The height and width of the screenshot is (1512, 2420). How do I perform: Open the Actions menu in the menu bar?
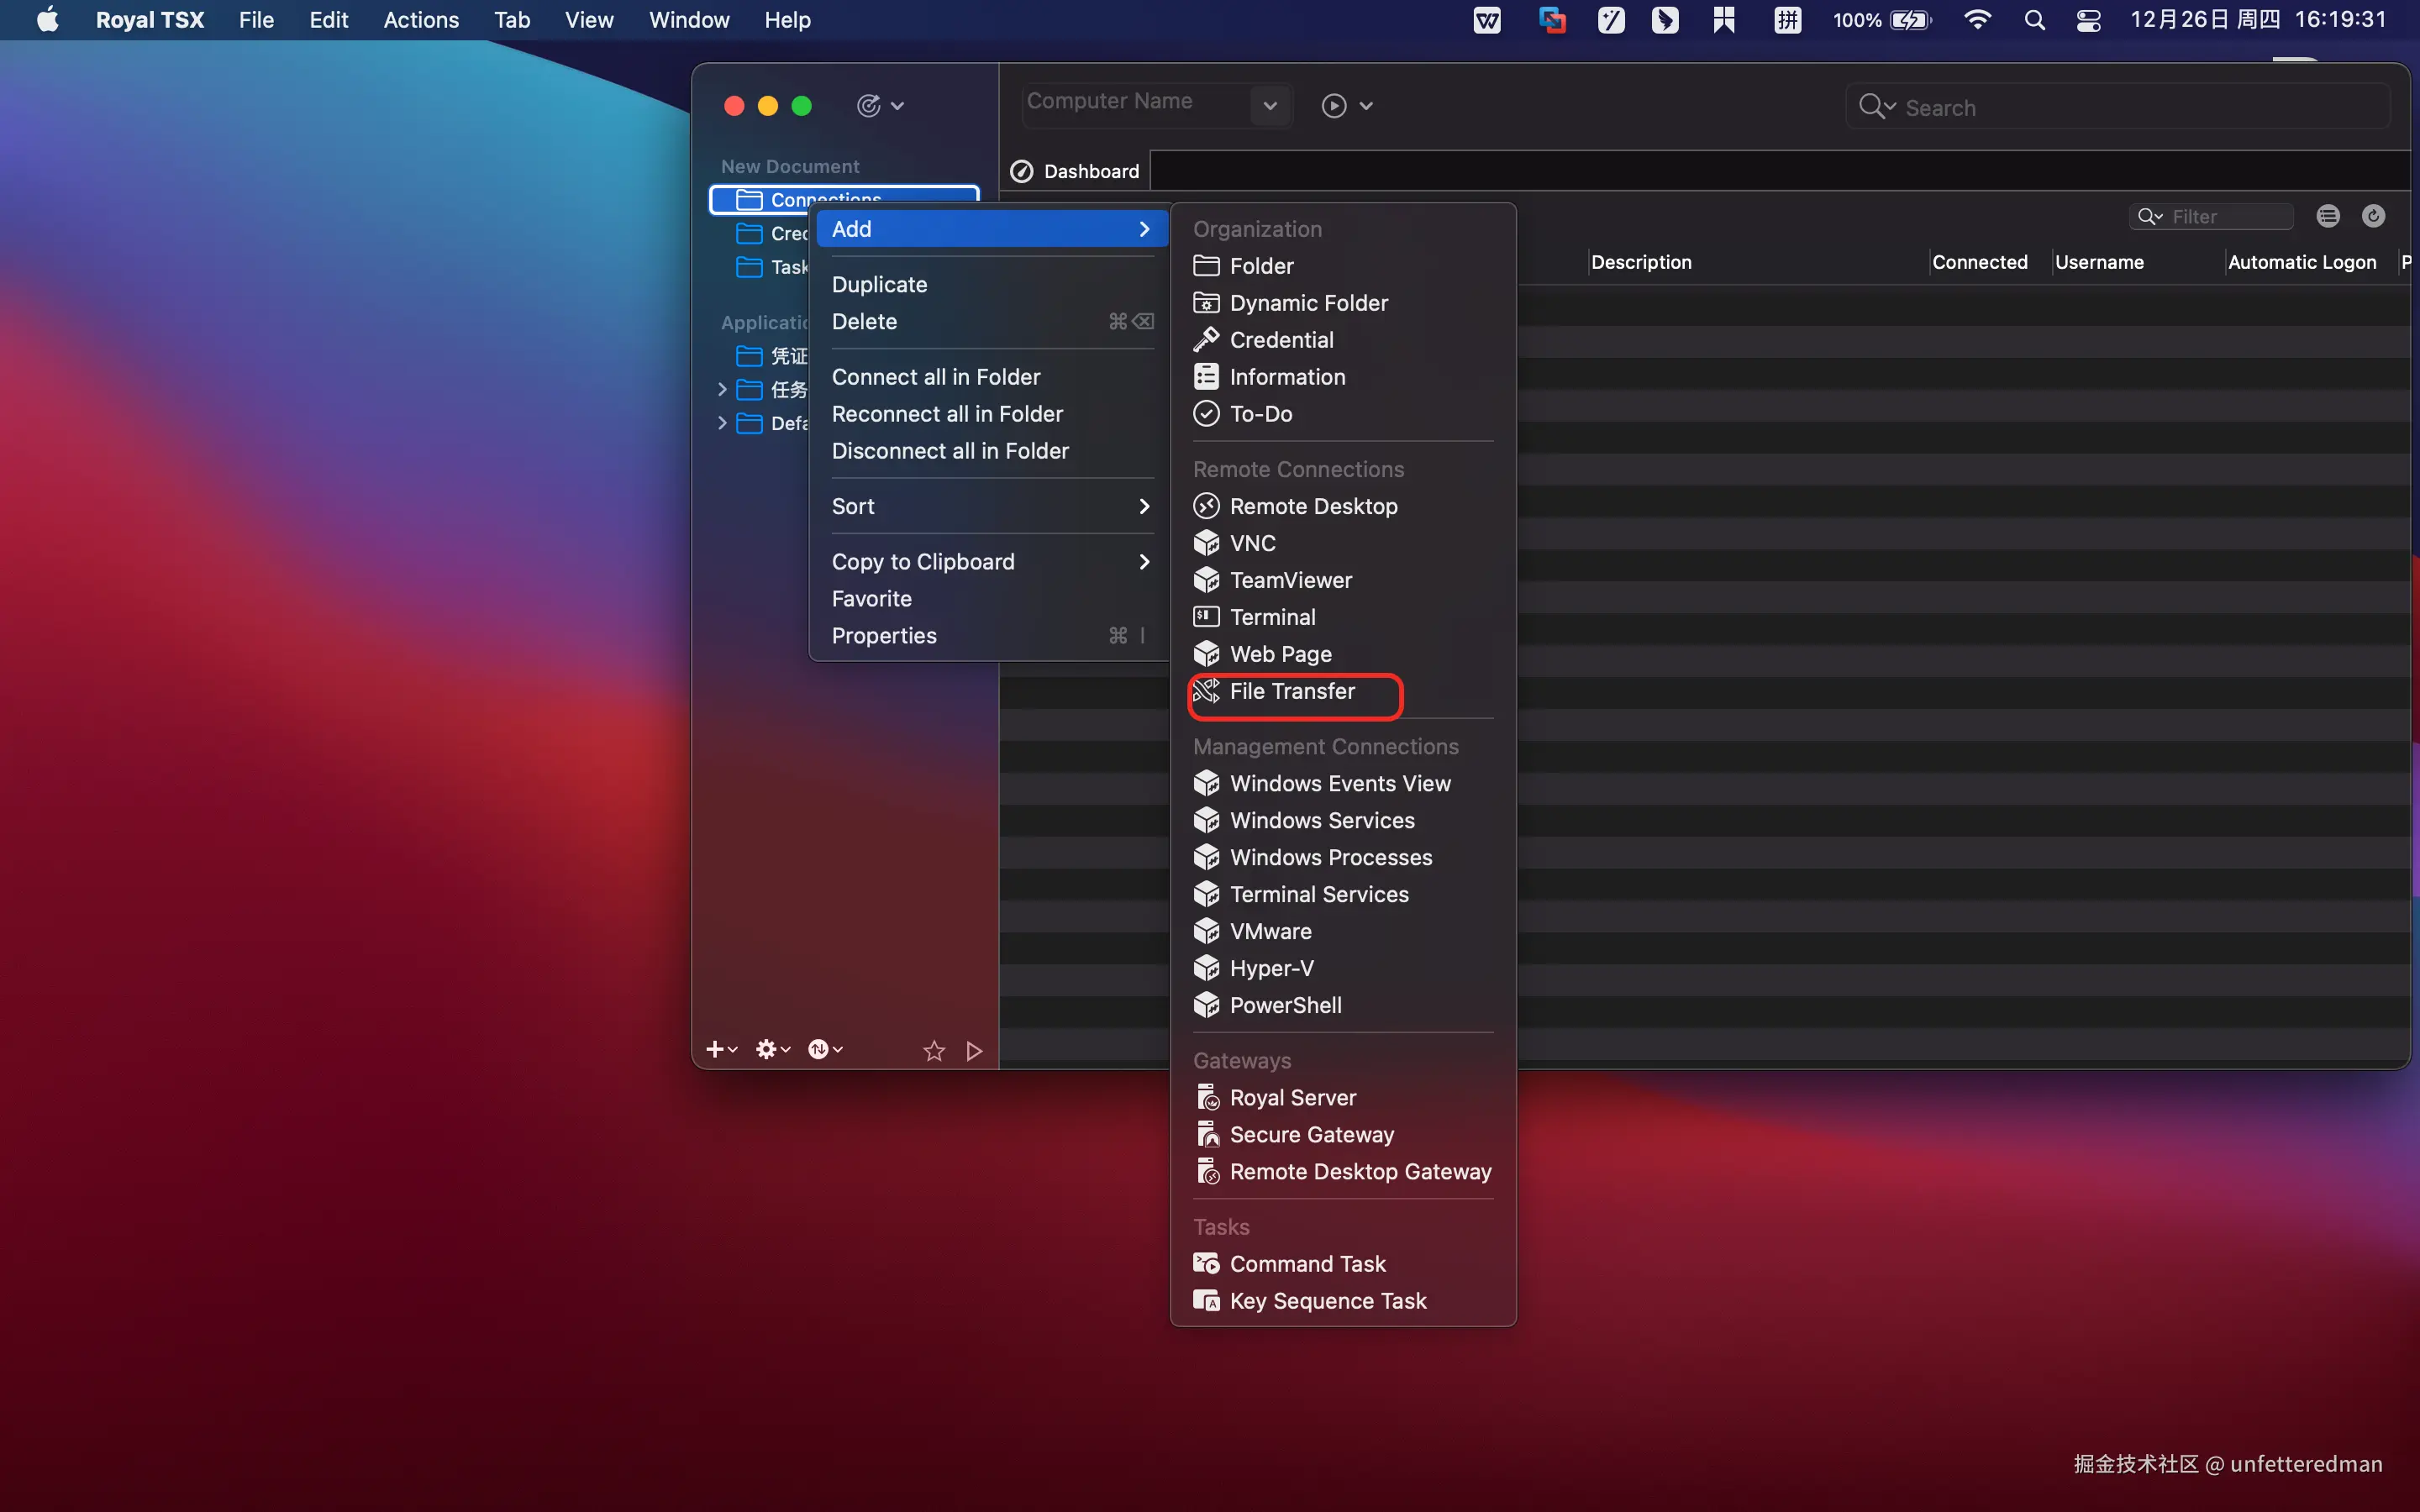point(420,20)
